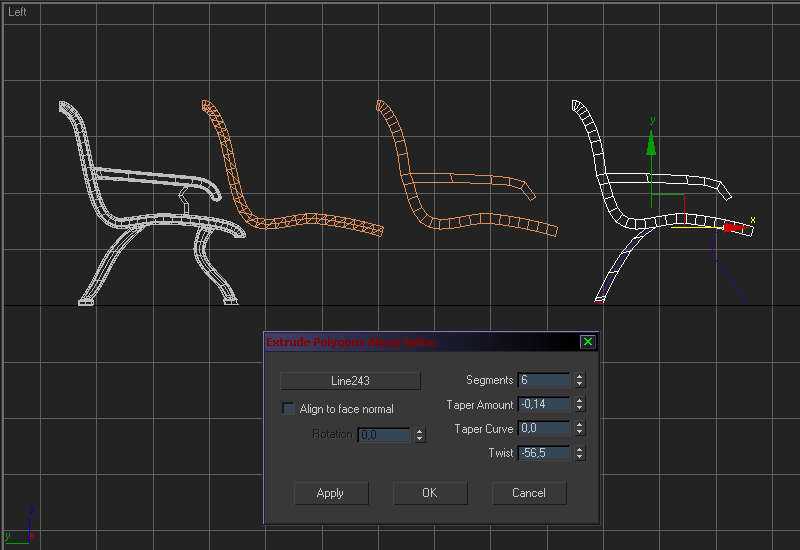This screenshot has height=550, width=800.
Task: Click the Taper Amount spinner arrows
Action: coord(580,405)
